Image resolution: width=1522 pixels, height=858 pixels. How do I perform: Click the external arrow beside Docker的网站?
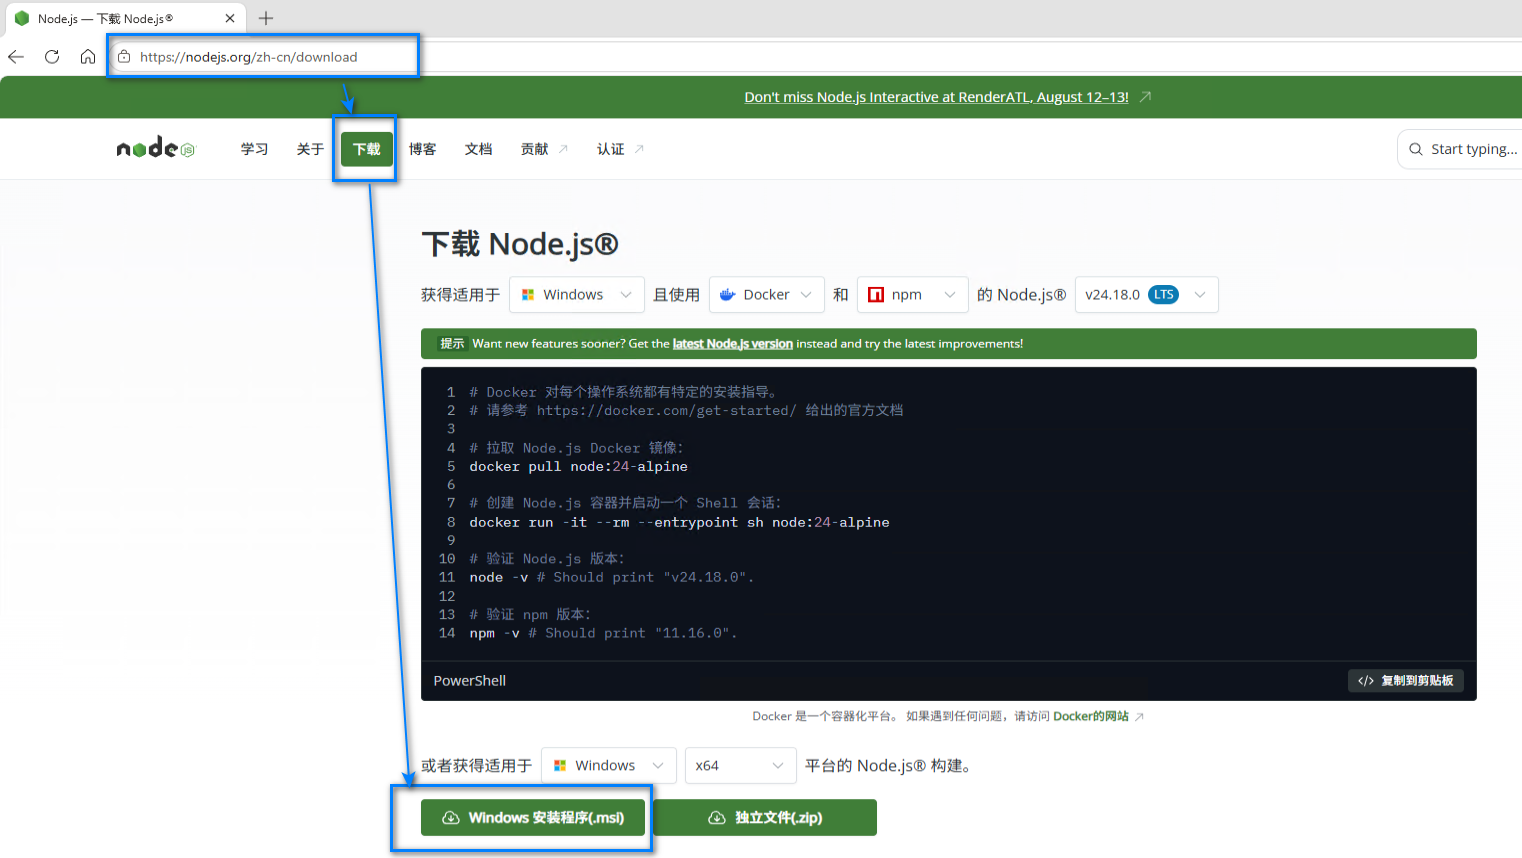pos(1140,717)
